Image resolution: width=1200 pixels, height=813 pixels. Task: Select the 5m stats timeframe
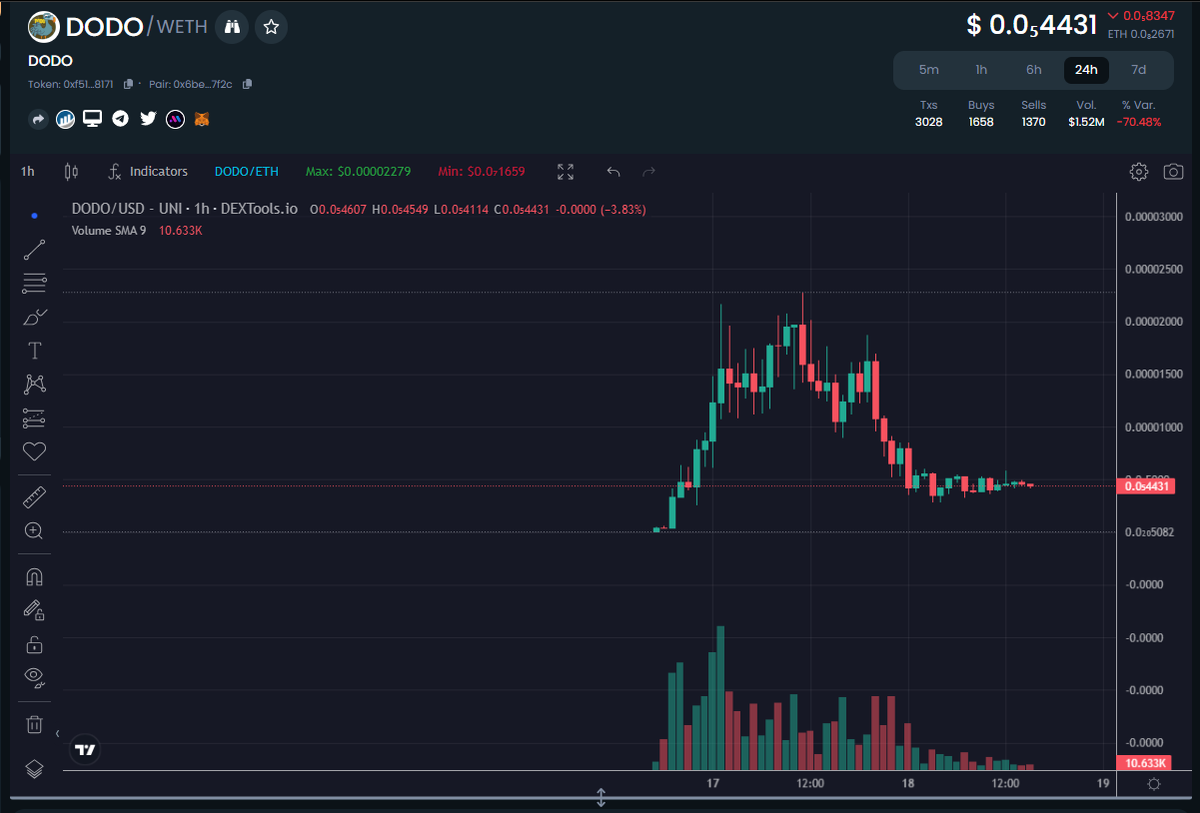pos(929,70)
